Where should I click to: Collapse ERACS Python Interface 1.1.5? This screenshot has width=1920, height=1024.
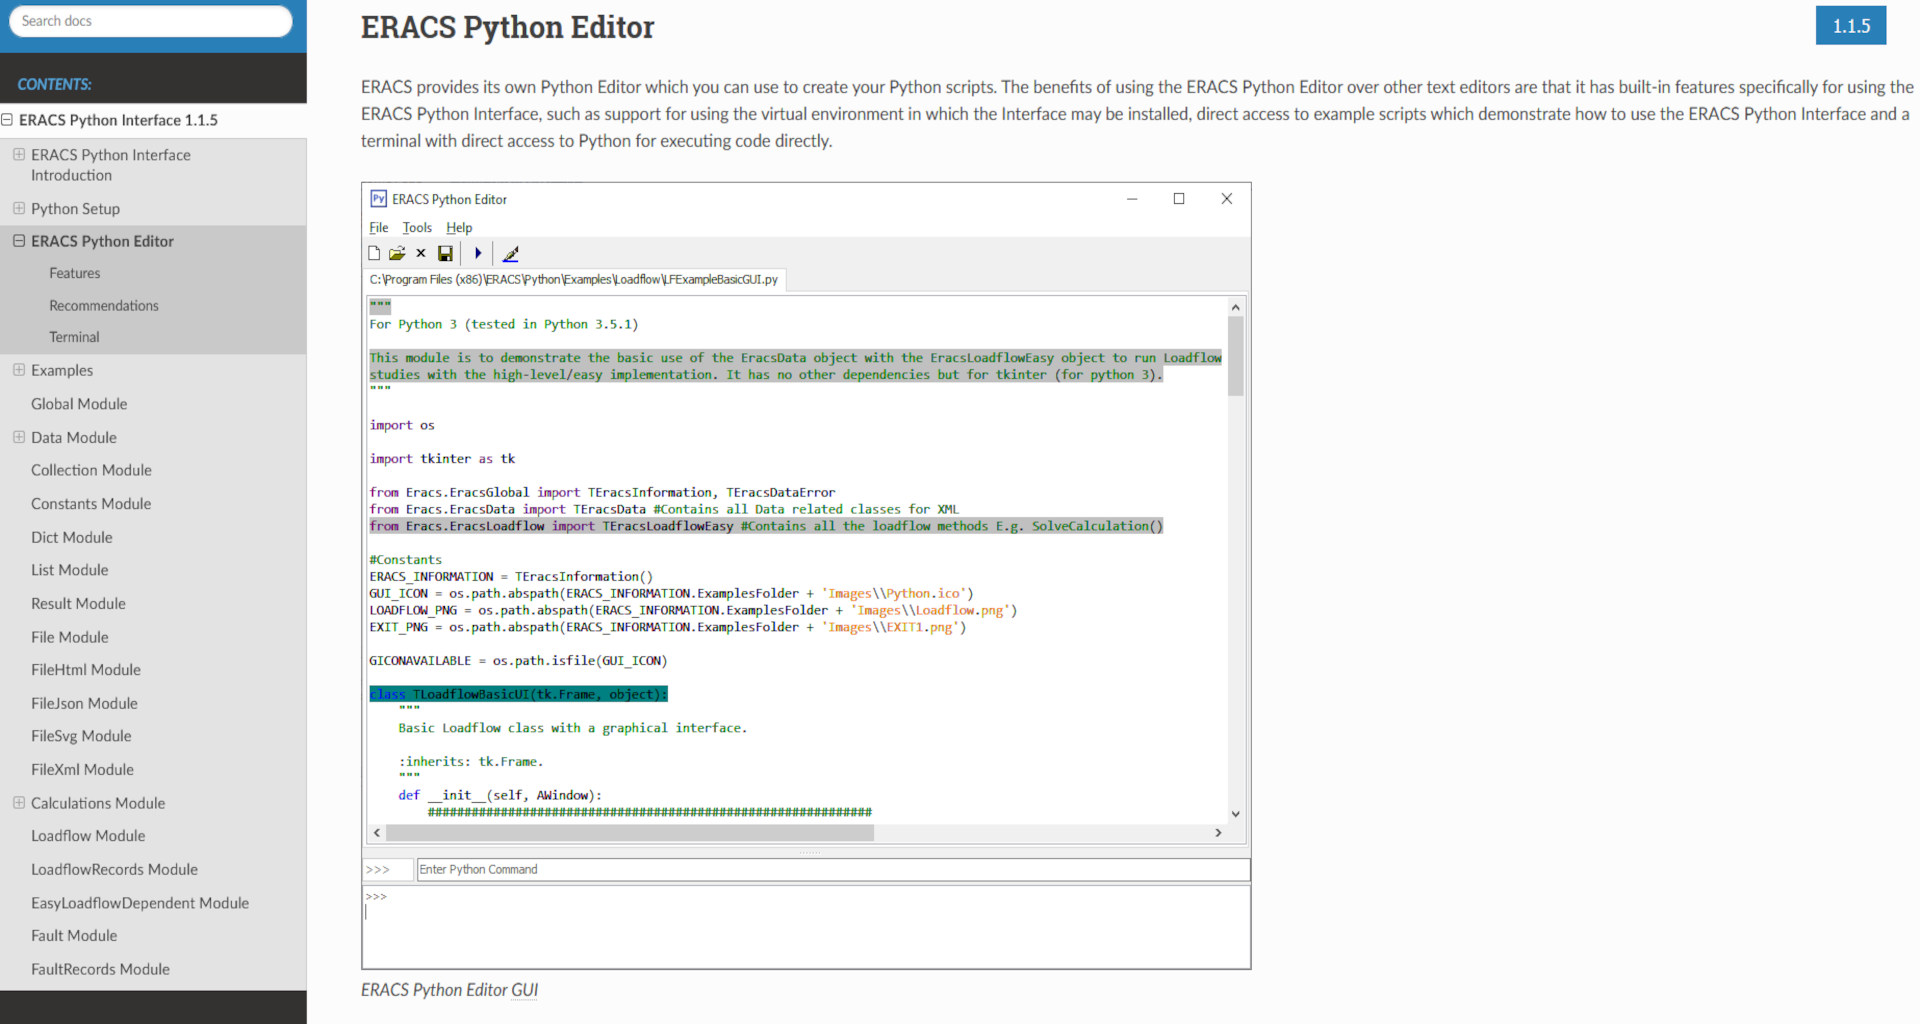[x=7, y=119]
